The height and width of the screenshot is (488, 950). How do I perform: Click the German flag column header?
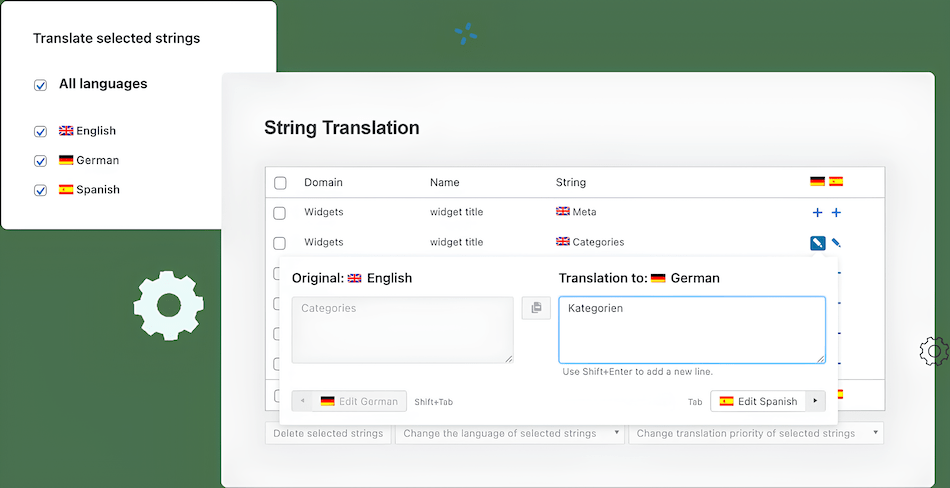coord(817,181)
